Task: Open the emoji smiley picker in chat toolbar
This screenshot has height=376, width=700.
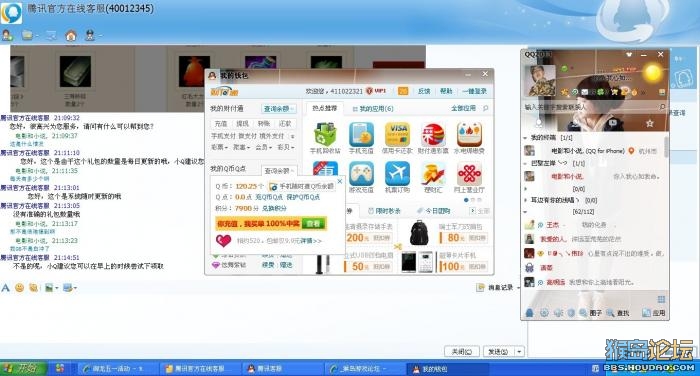Action: click(x=19, y=288)
